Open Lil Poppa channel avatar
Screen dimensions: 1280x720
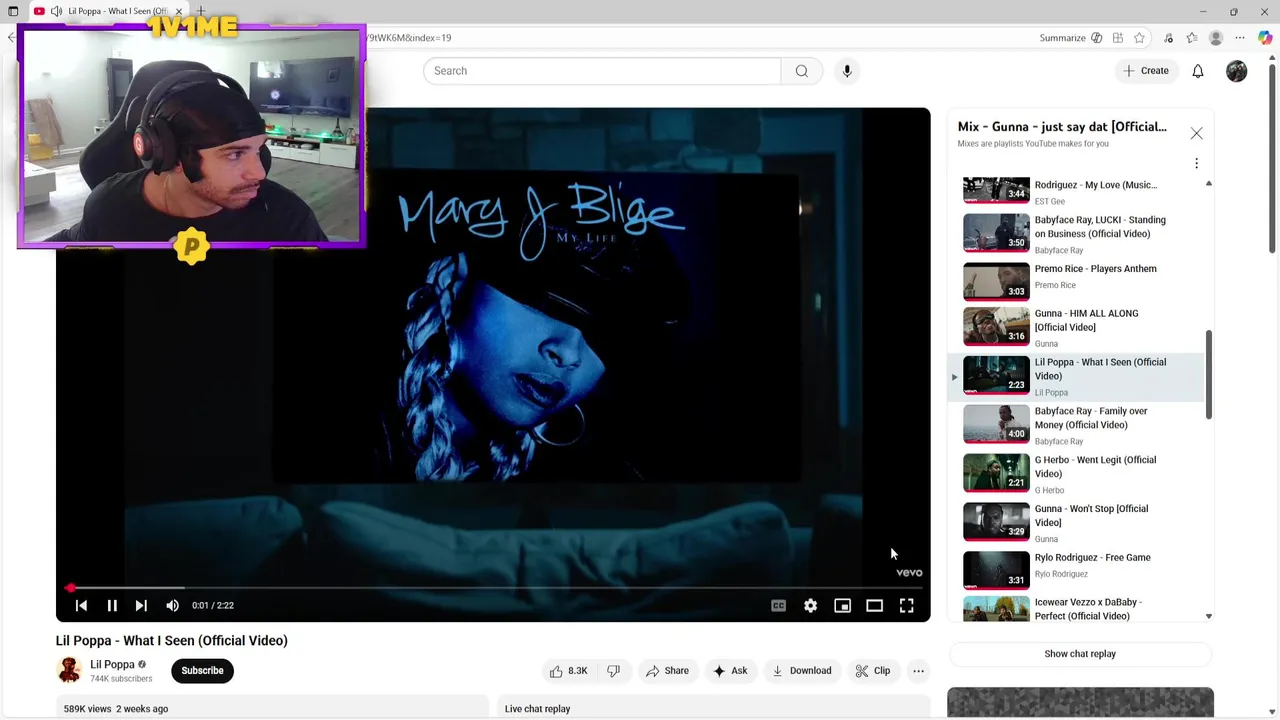[69, 670]
